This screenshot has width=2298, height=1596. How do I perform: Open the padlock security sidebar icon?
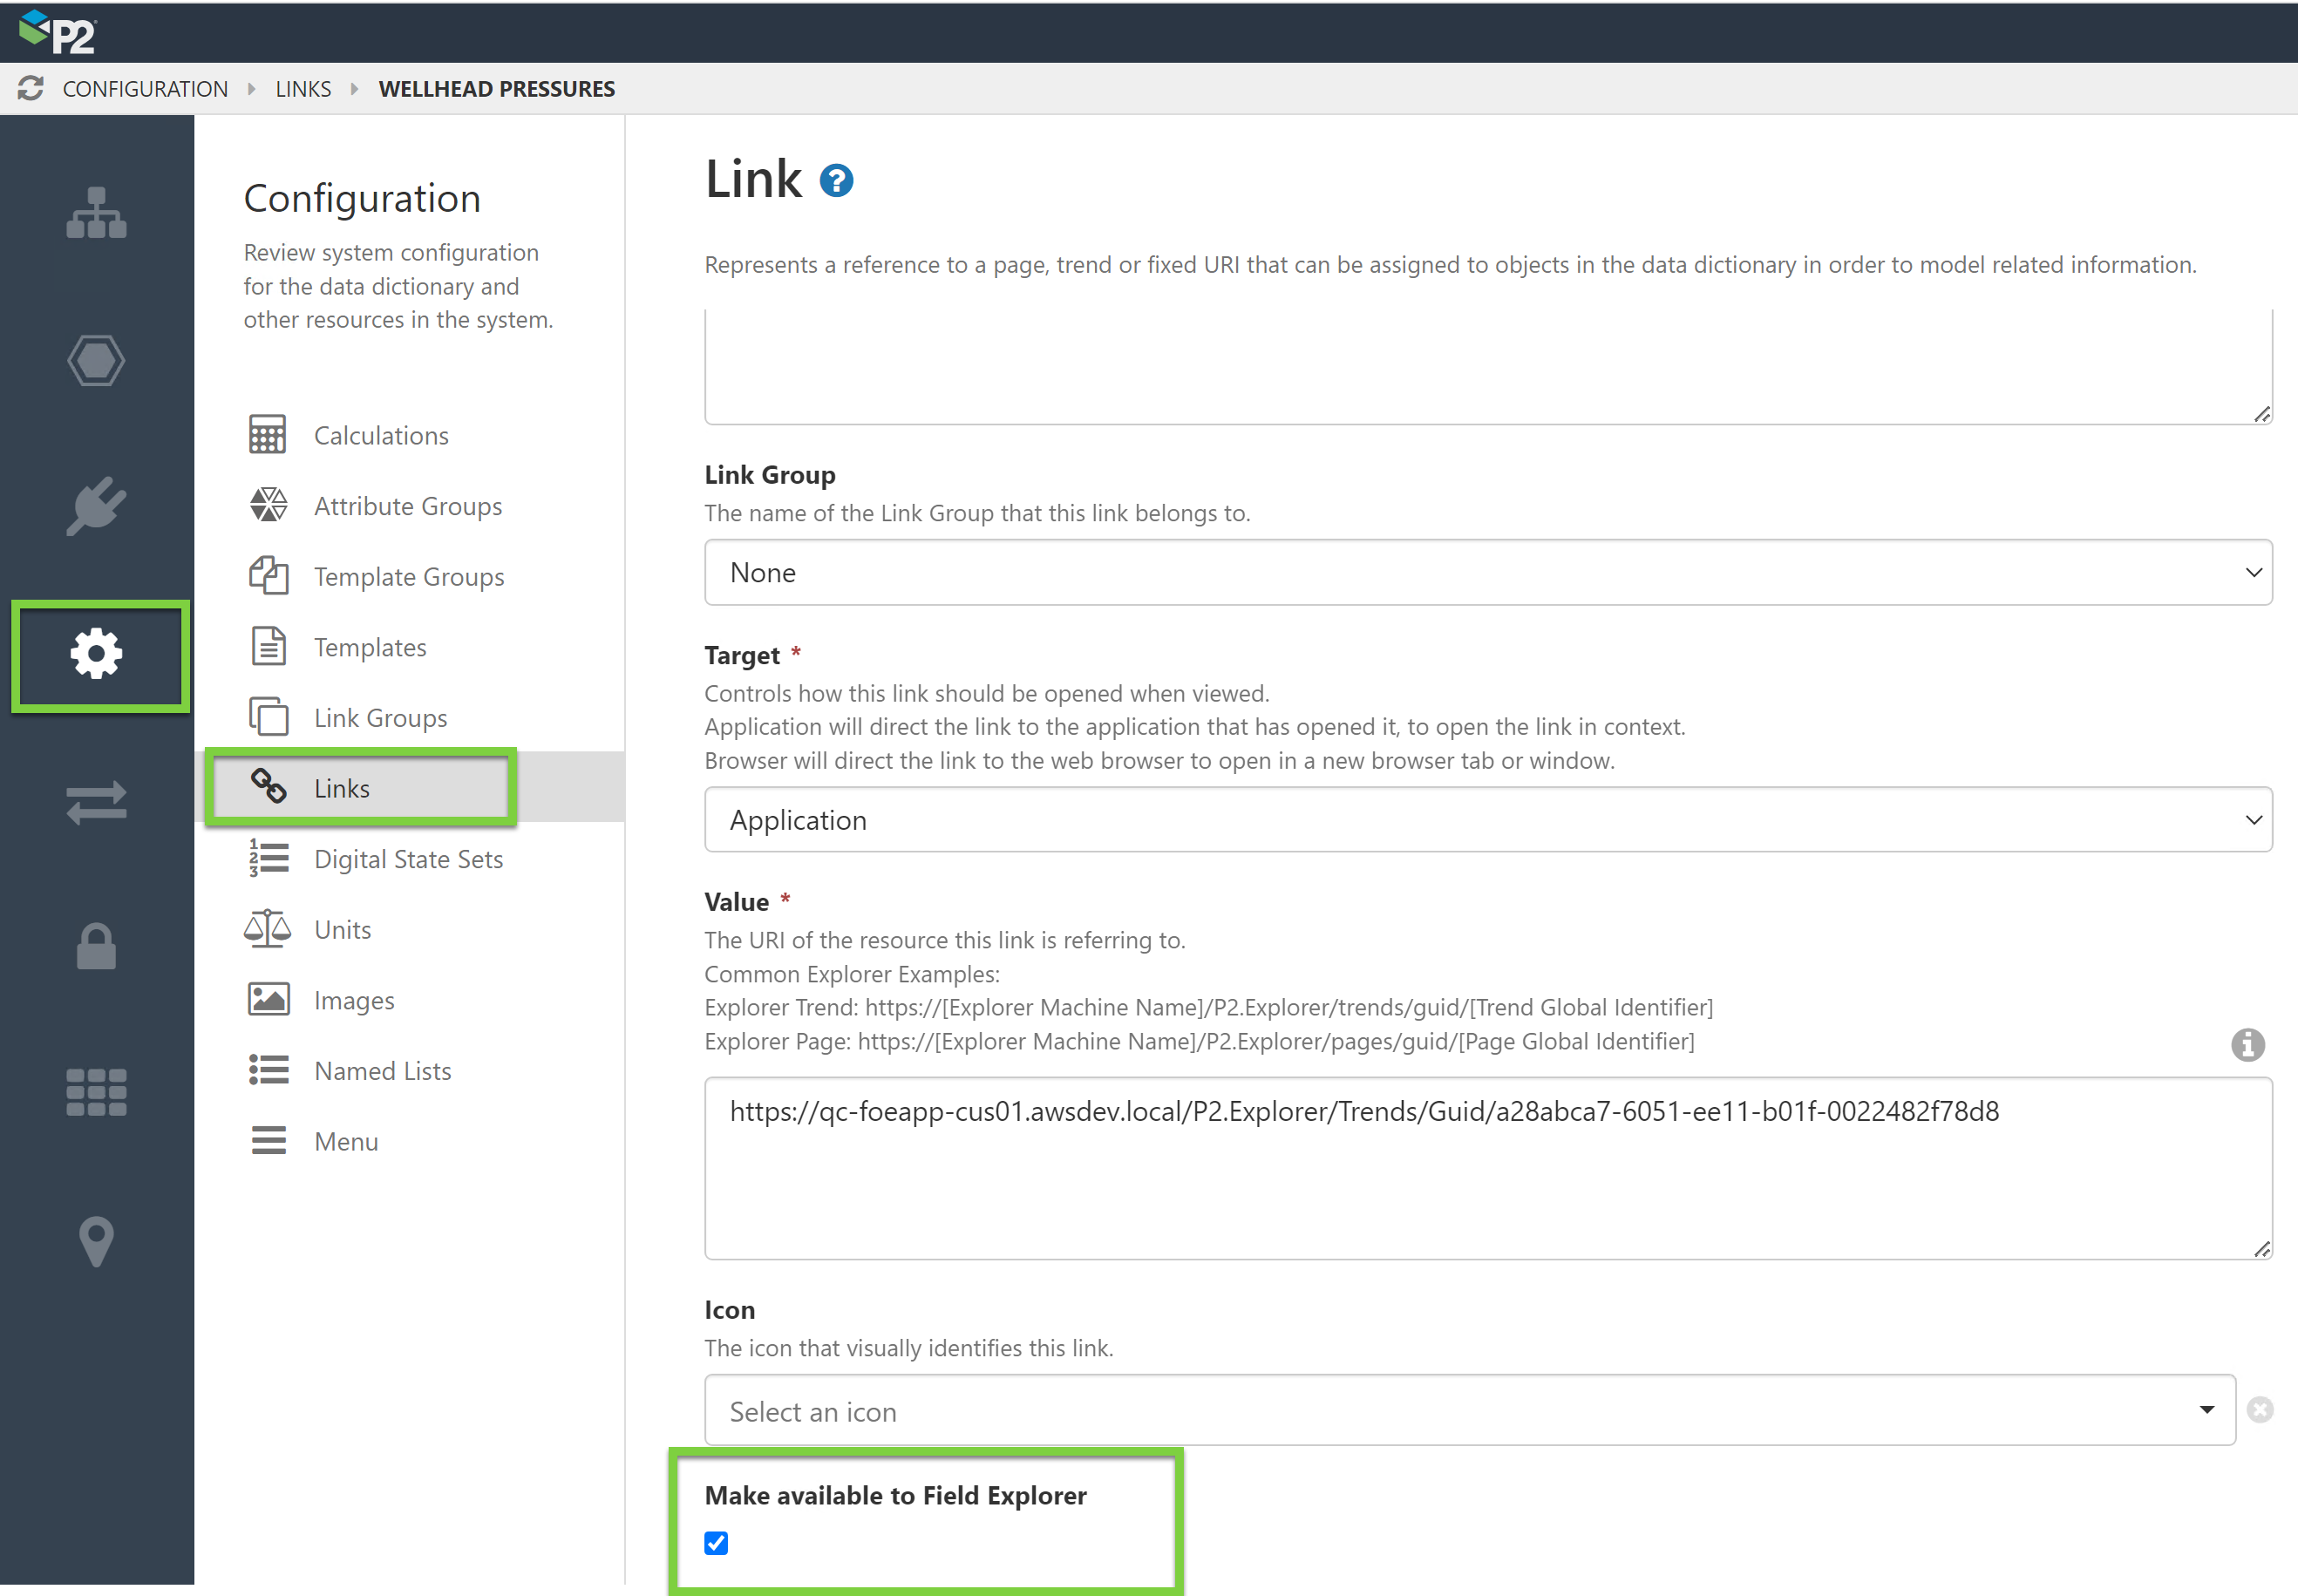(96, 946)
